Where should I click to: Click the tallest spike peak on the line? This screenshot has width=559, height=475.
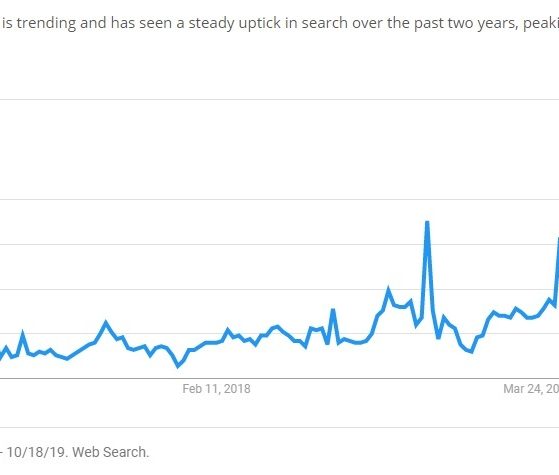[x=427, y=223]
